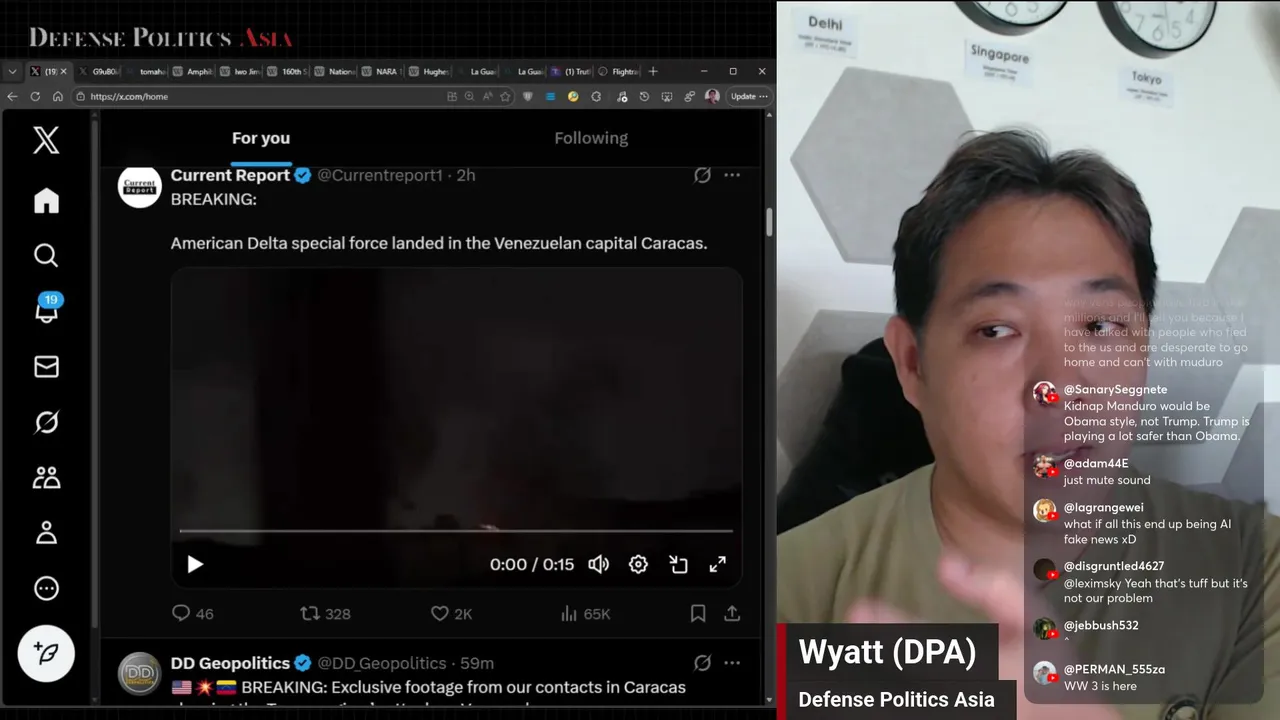Click @lagrangewei chat message

click(x=1147, y=532)
